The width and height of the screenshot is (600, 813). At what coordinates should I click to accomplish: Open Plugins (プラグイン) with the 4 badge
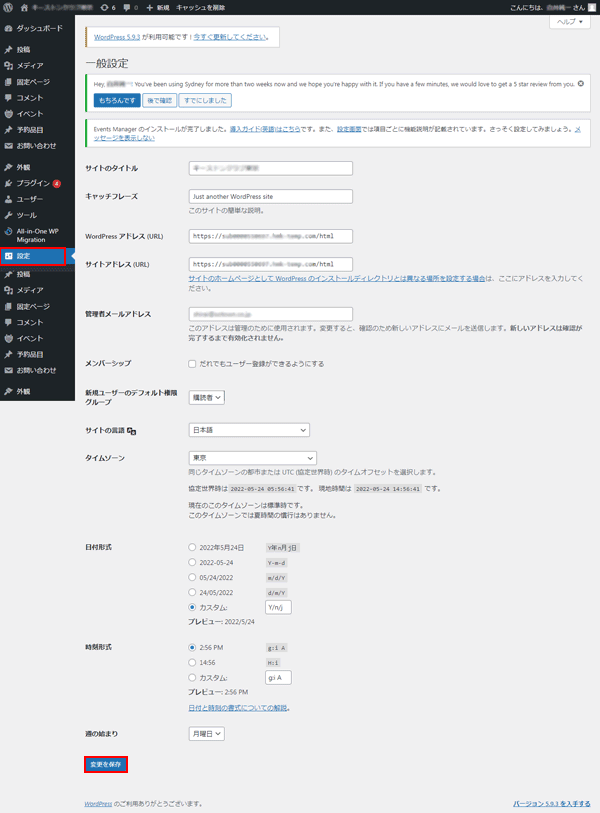tap(34, 183)
